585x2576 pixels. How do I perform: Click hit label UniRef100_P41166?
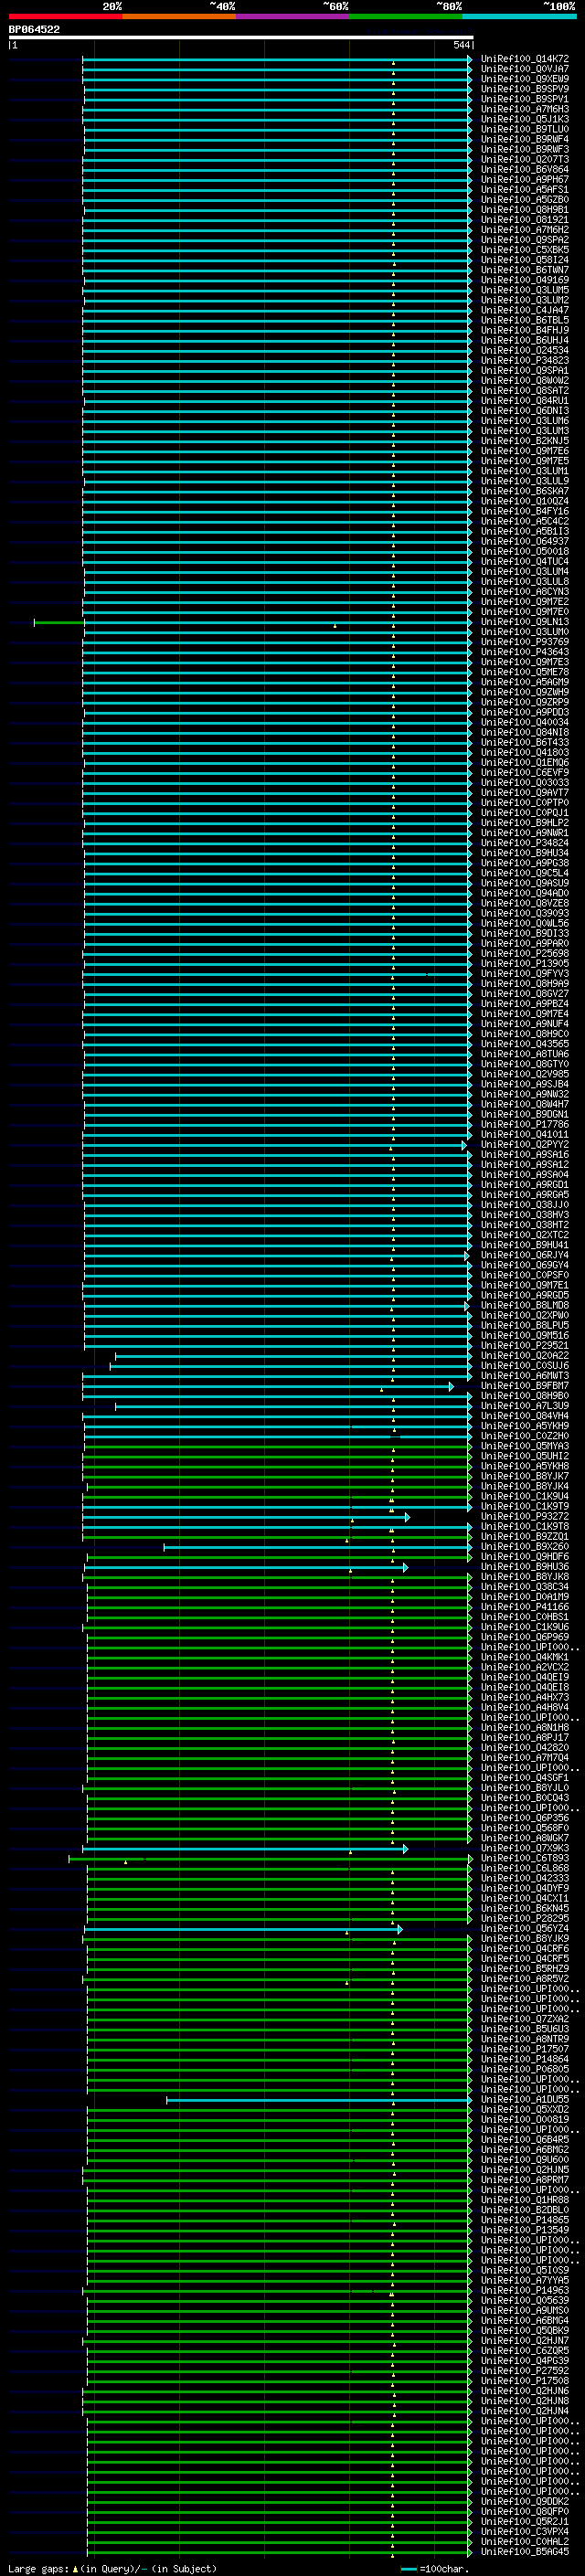pos(525,1606)
